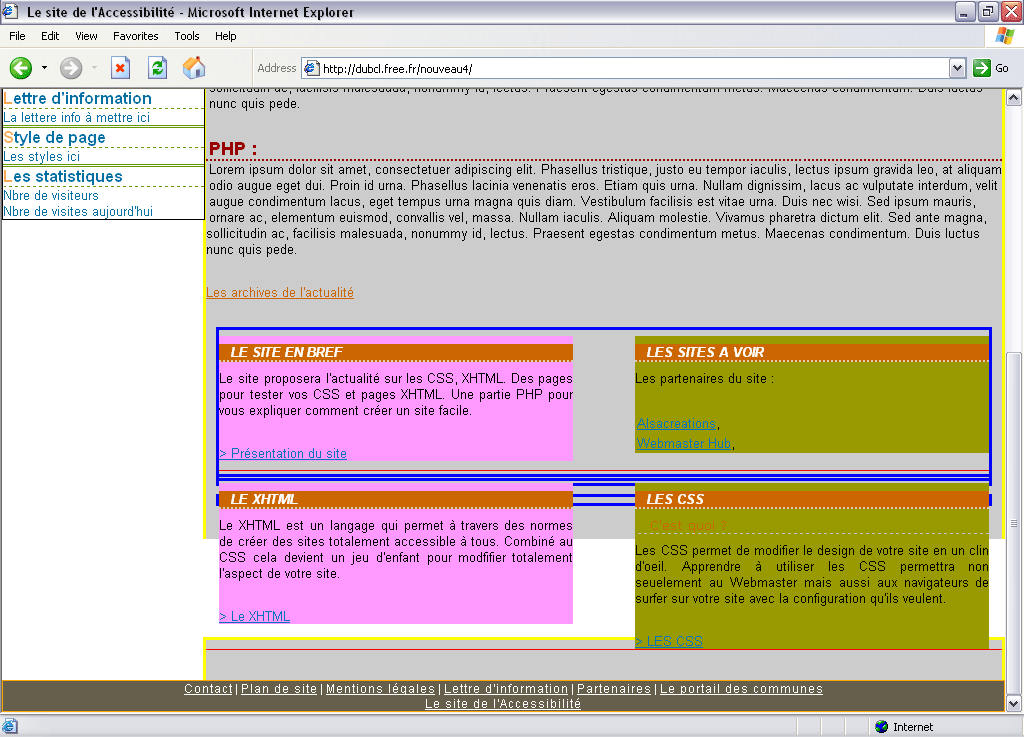The width and height of the screenshot is (1024, 737).
Task: Open the Favorites menu
Action: tap(135, 36)
